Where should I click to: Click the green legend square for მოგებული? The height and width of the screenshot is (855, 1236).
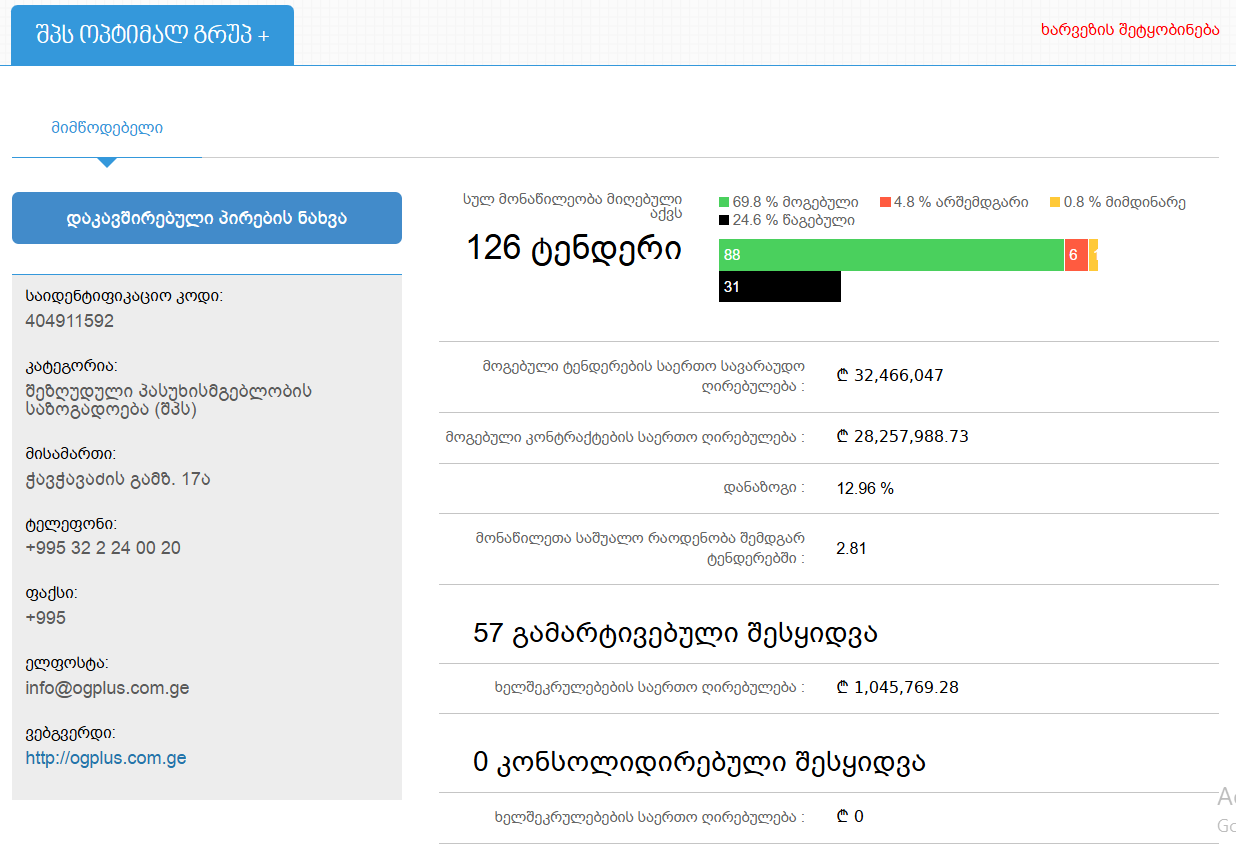[724, 202]
